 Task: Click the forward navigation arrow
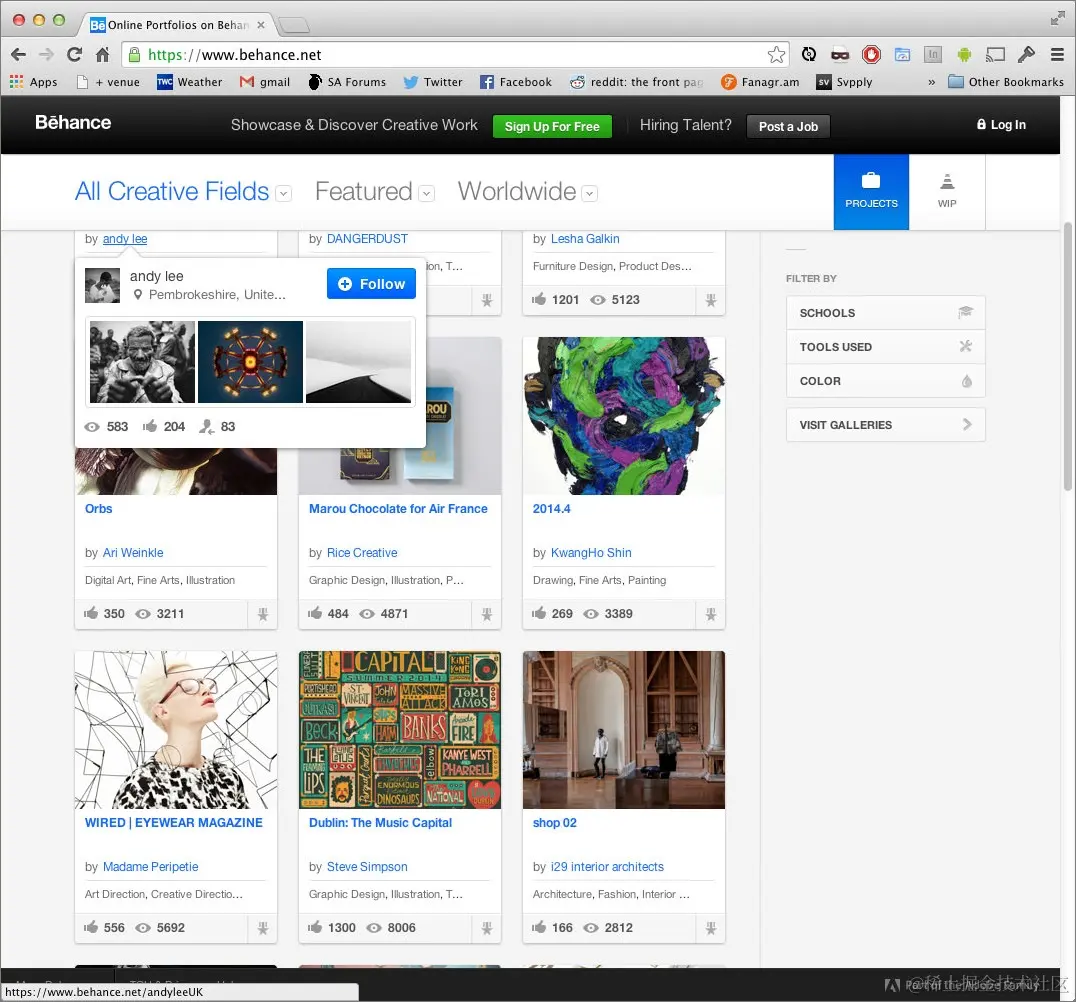click(x=46, y=54)
